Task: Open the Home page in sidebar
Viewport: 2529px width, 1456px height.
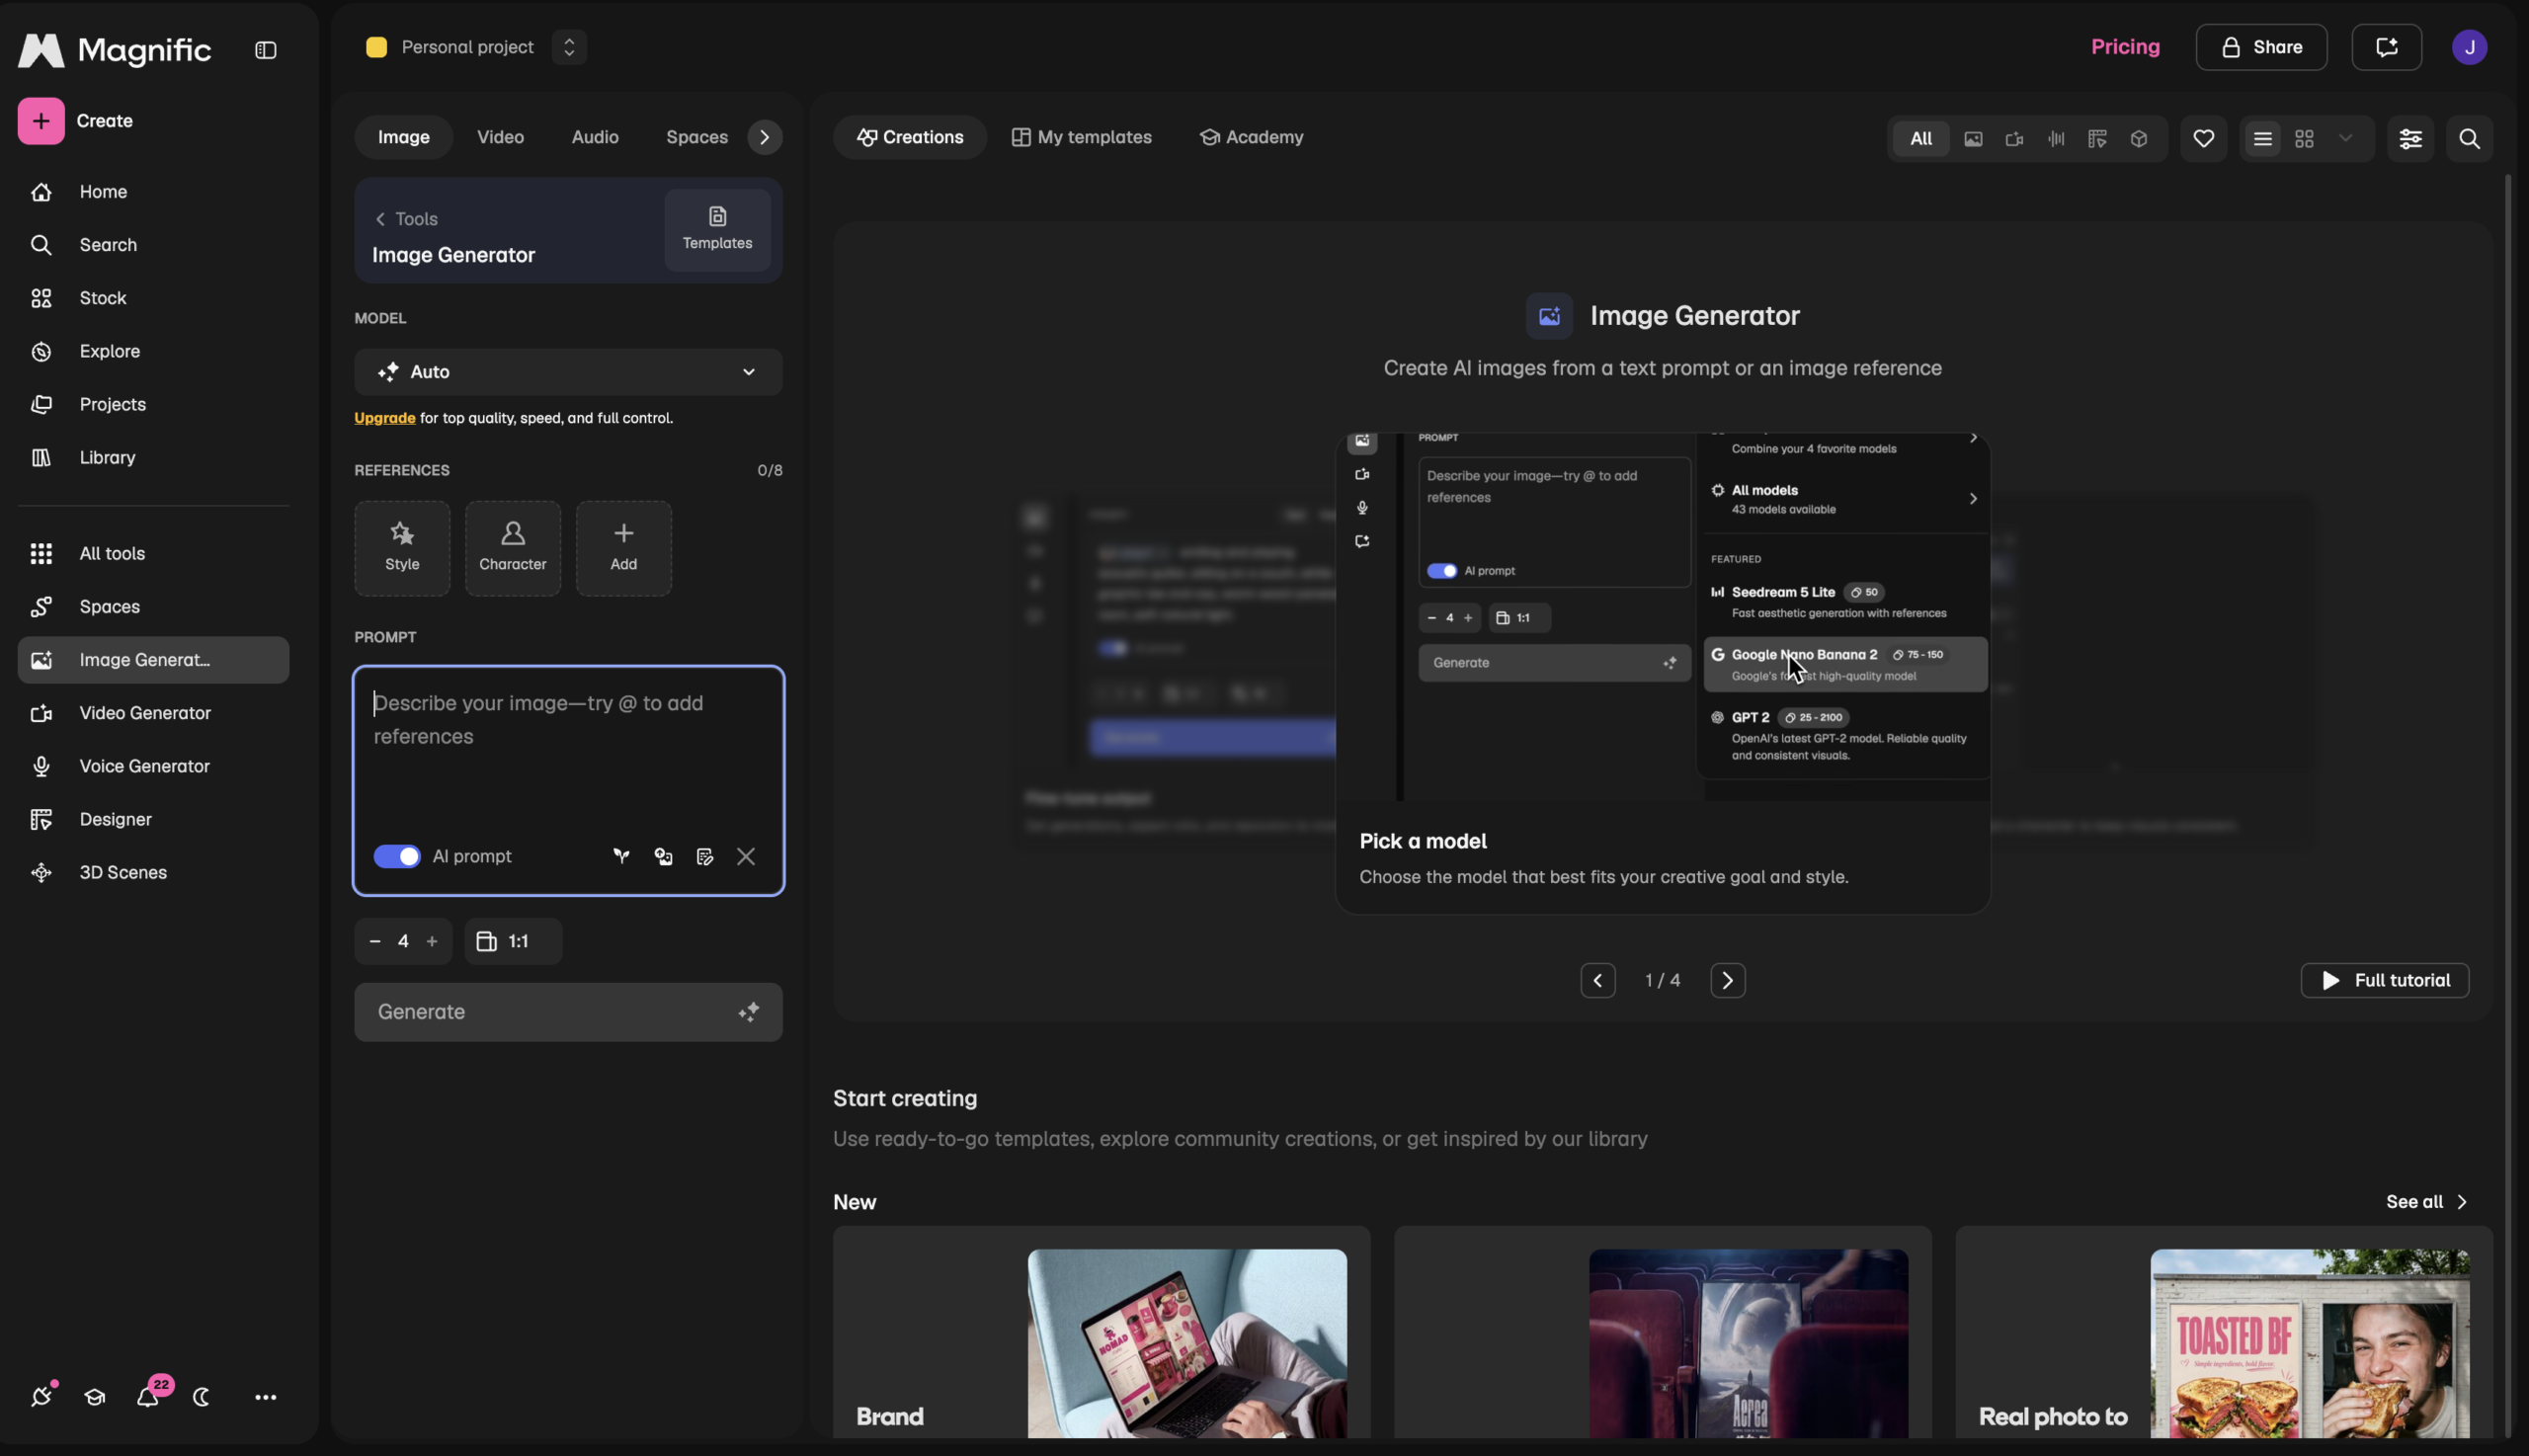Action: (153, 192)
